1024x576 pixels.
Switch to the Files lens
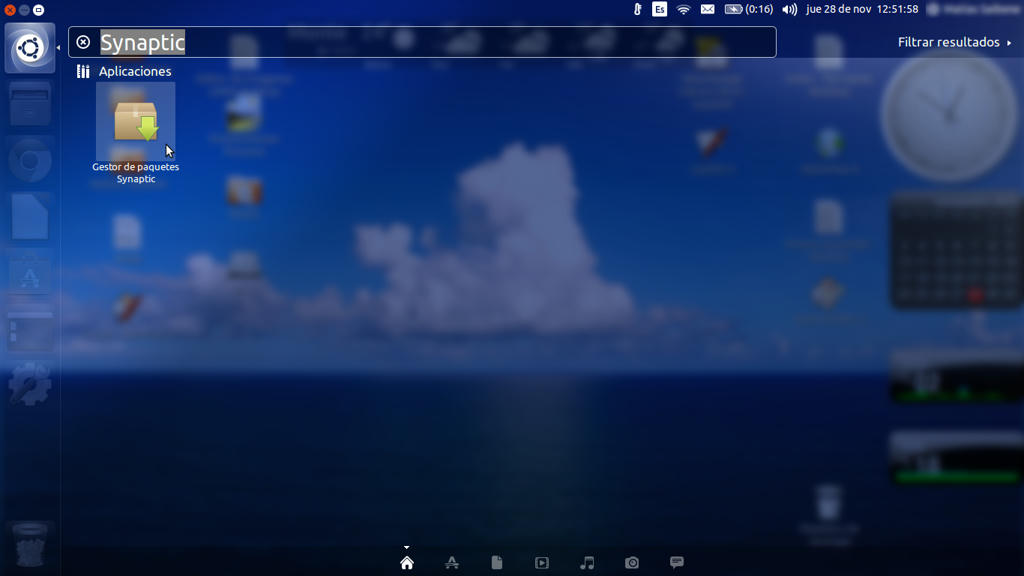[497, 562]
